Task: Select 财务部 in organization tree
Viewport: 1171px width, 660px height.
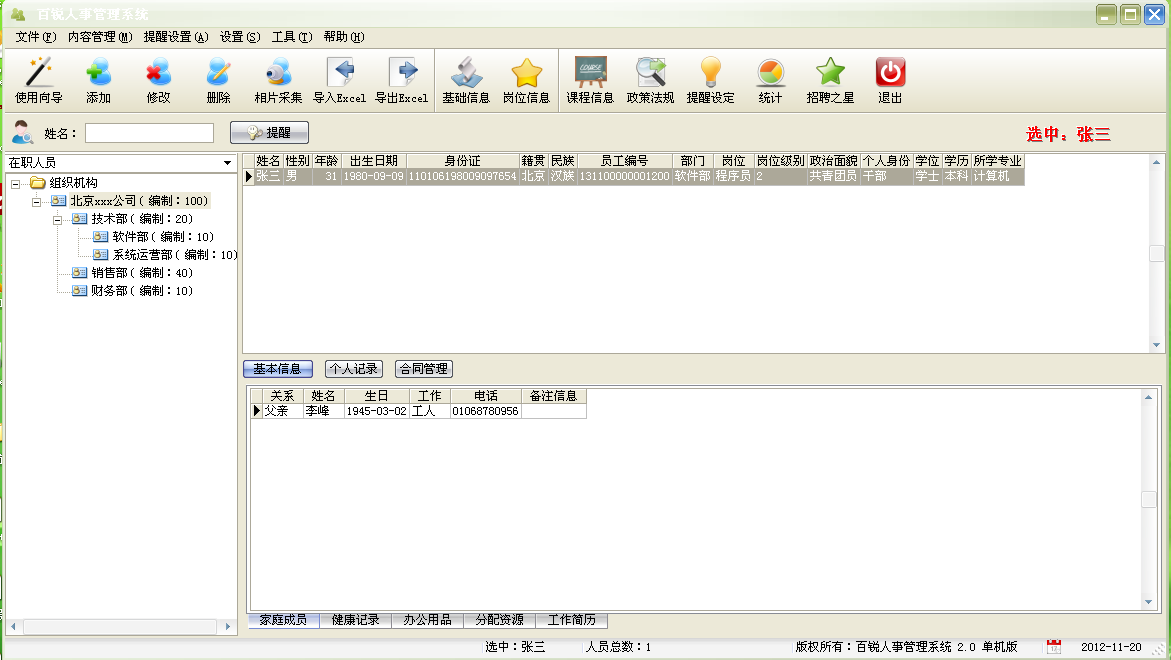Action: [142, 290]
